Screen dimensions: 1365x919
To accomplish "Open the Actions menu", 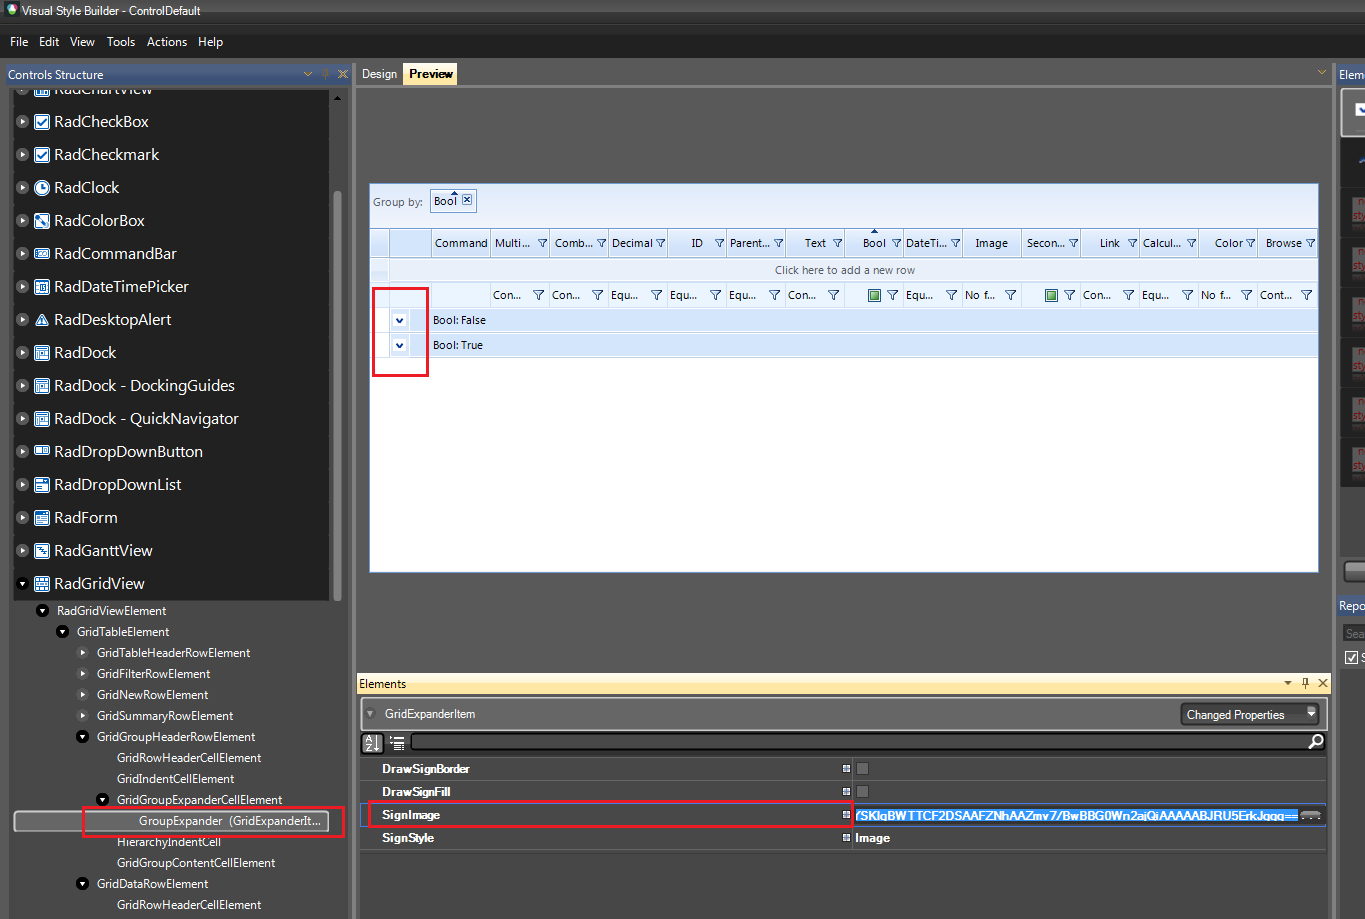I will point(167,42).
